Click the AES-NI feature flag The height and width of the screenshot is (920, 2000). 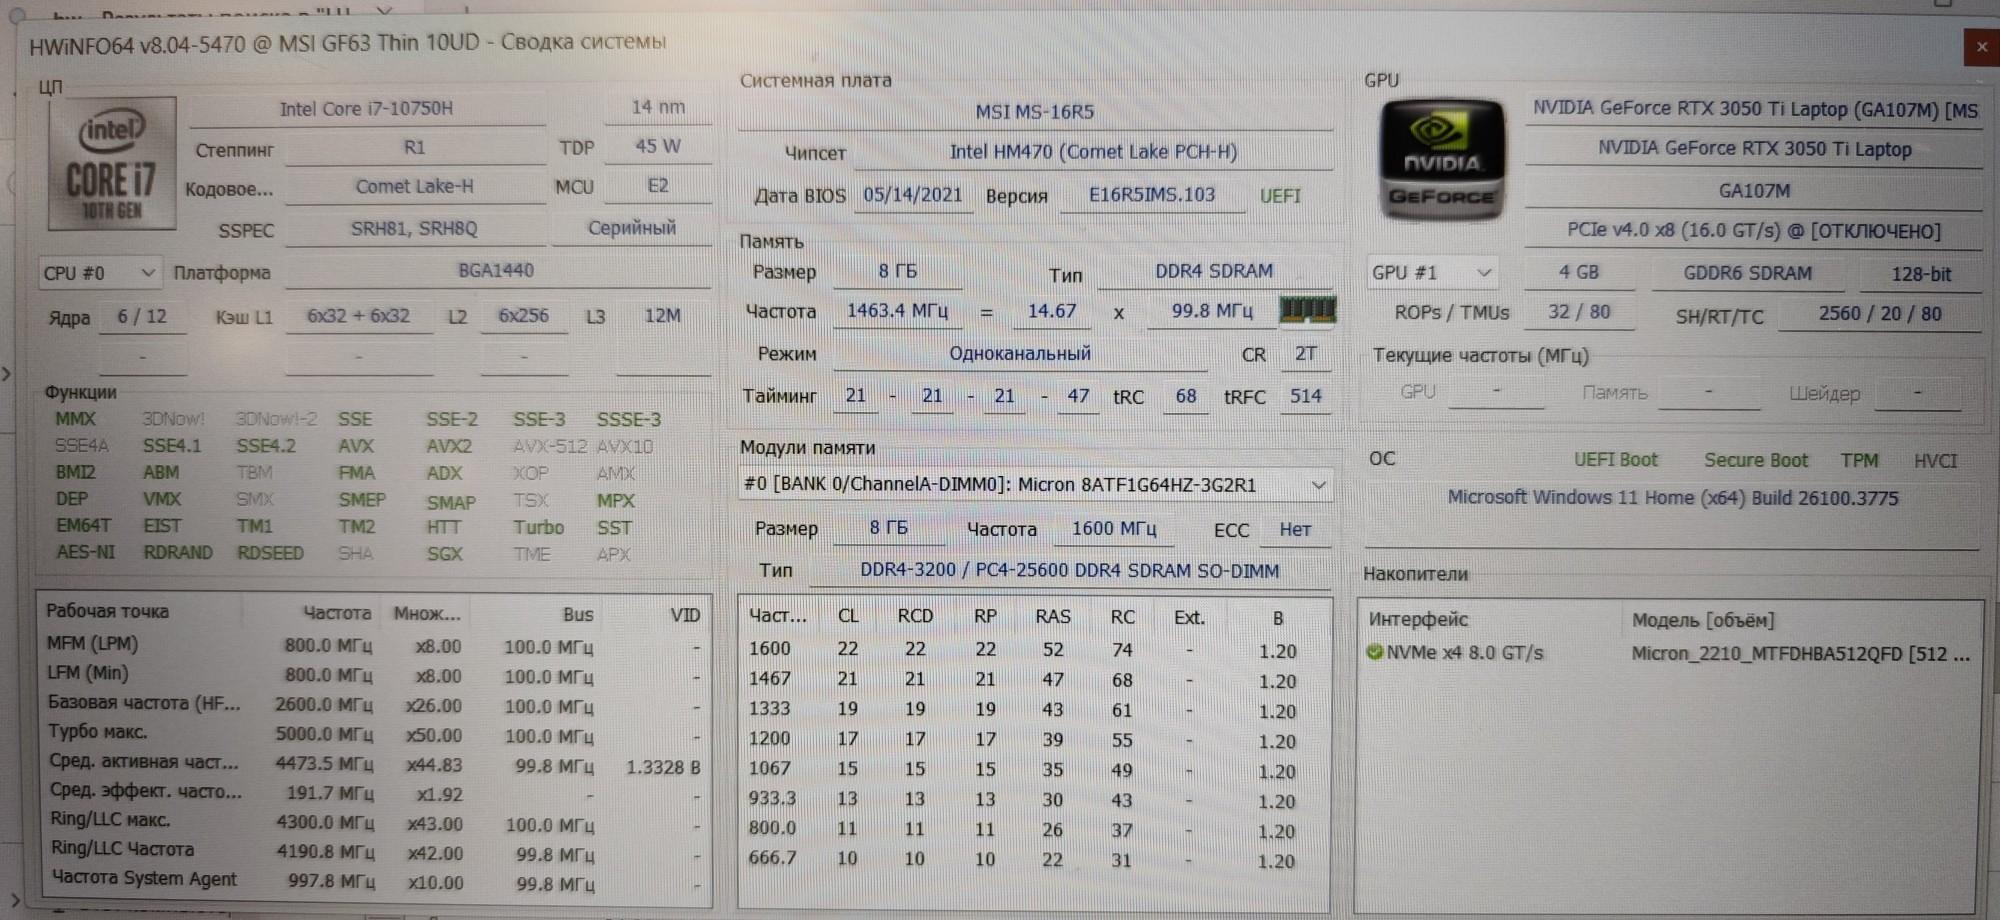coord(86,552)
